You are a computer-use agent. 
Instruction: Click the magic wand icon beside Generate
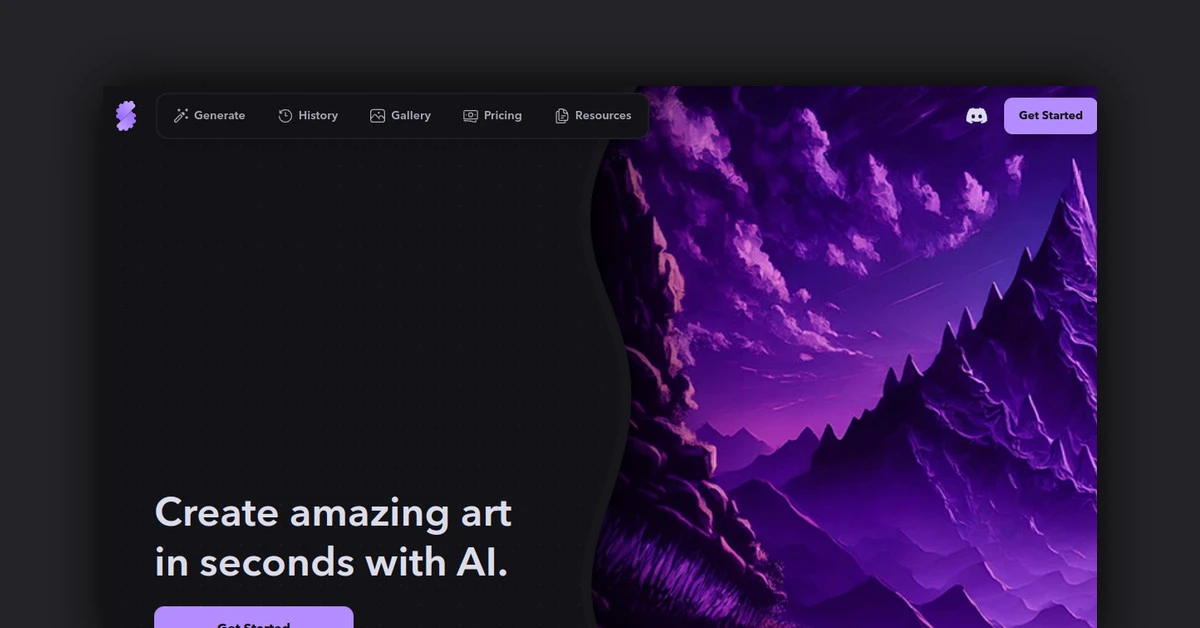click(181, 116)
